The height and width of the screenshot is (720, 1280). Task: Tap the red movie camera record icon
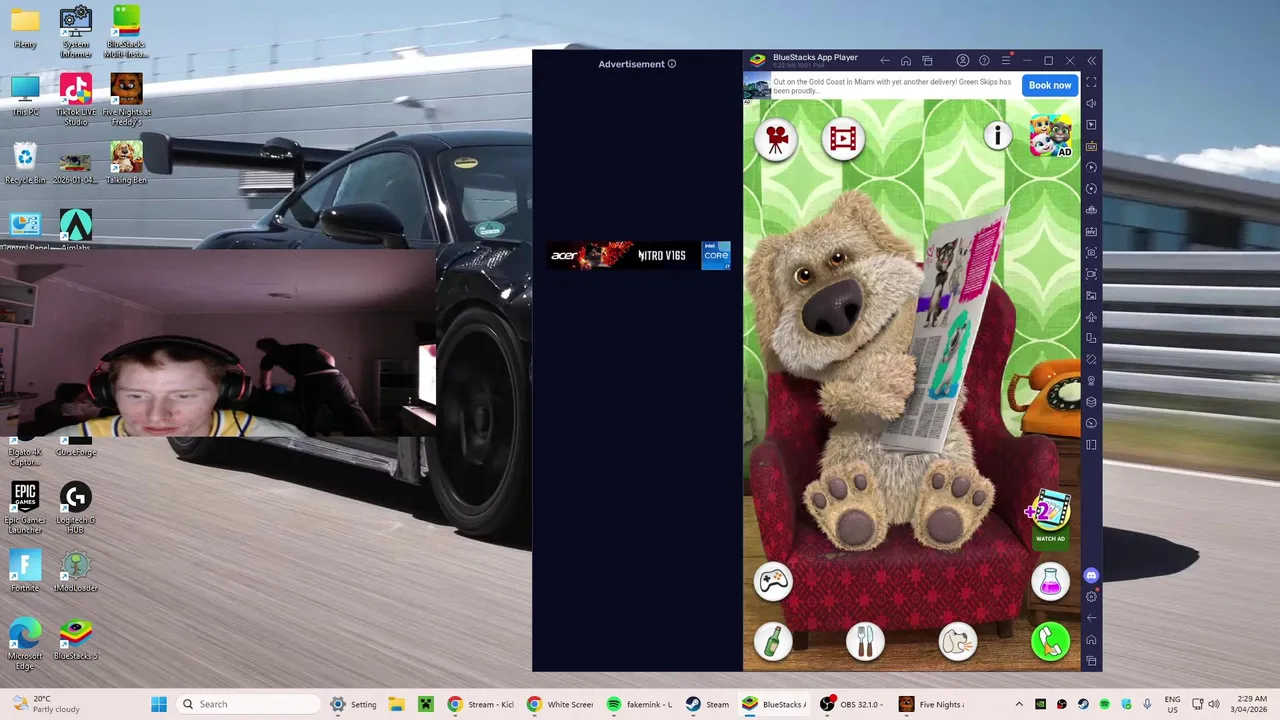tap(776, 139)
